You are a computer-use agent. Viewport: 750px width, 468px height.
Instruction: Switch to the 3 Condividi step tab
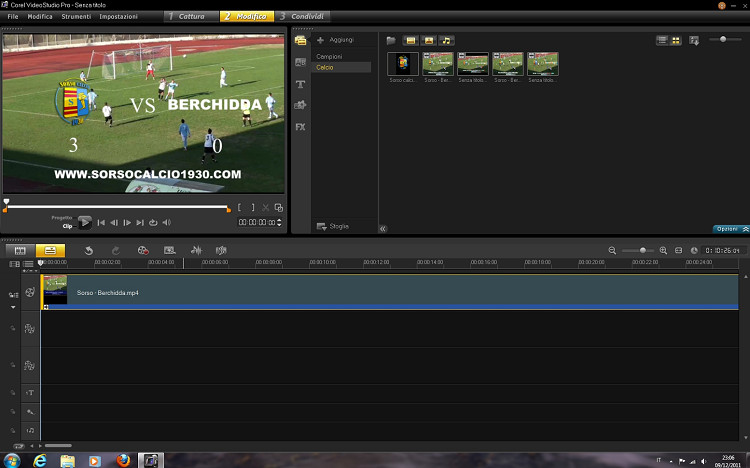(x=302, y=16)
